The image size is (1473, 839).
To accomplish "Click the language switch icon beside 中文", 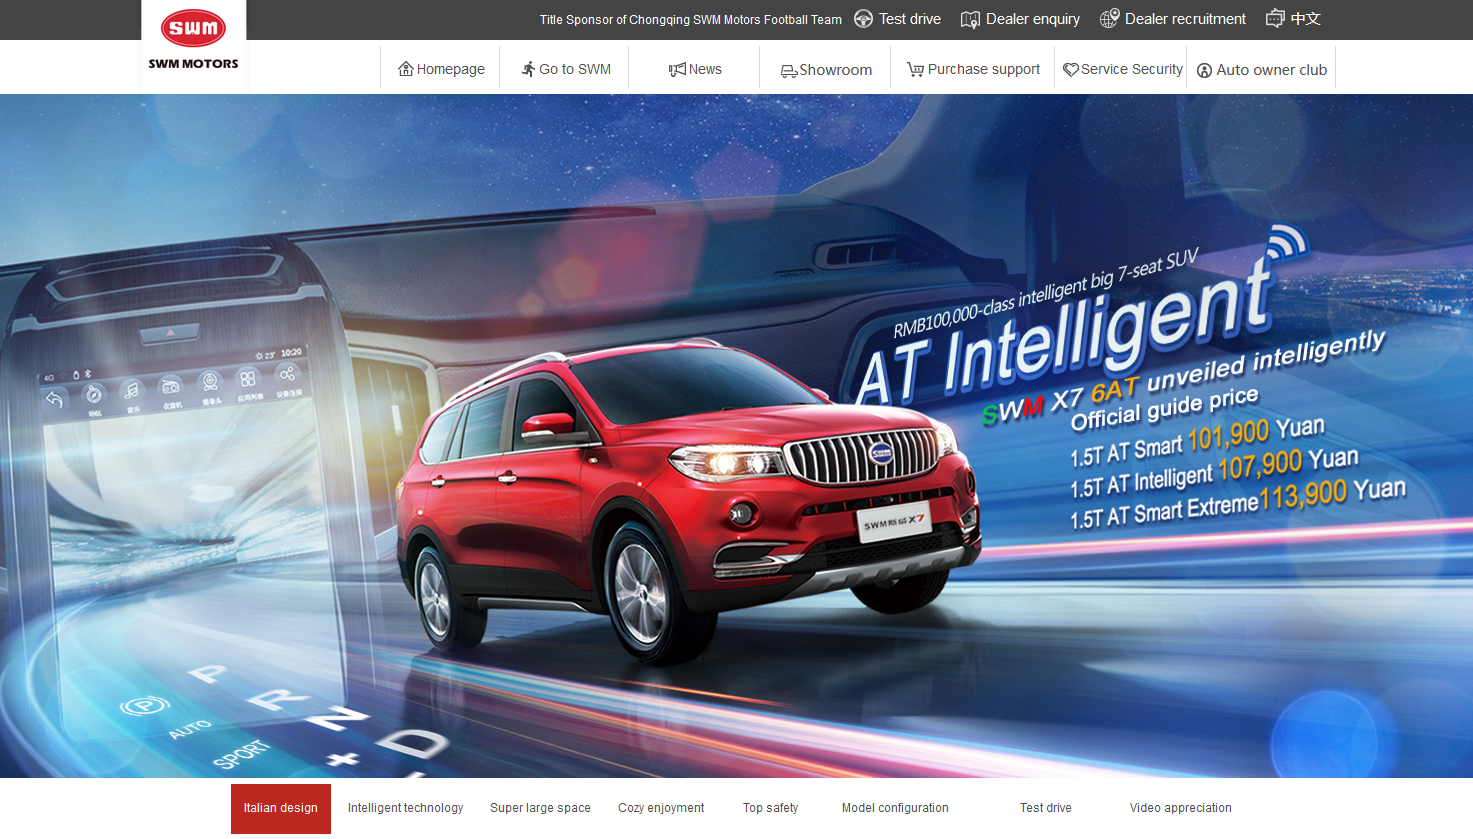I will 1275,18.
